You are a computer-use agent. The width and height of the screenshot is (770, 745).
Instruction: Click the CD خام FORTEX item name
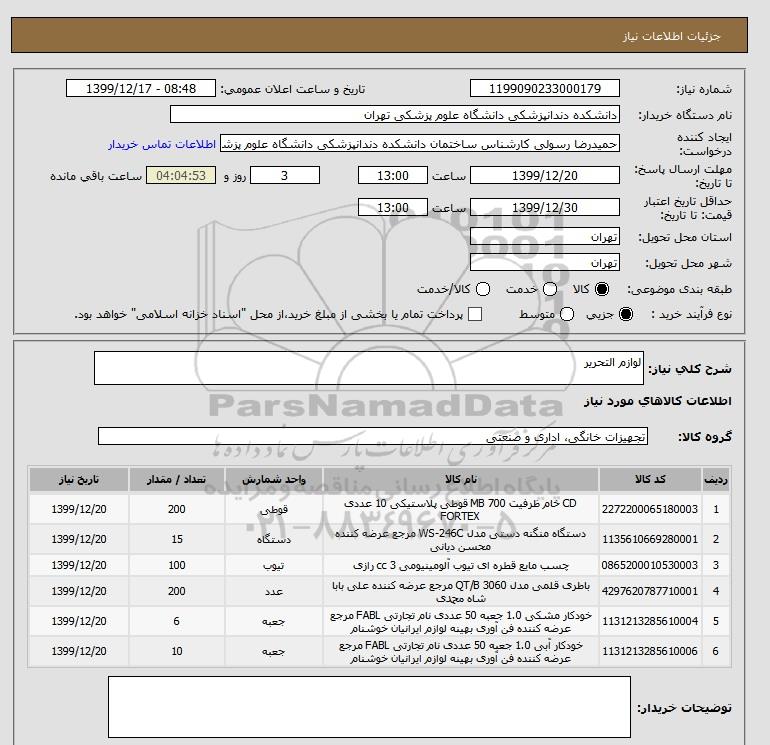click(x=460, y=509)
